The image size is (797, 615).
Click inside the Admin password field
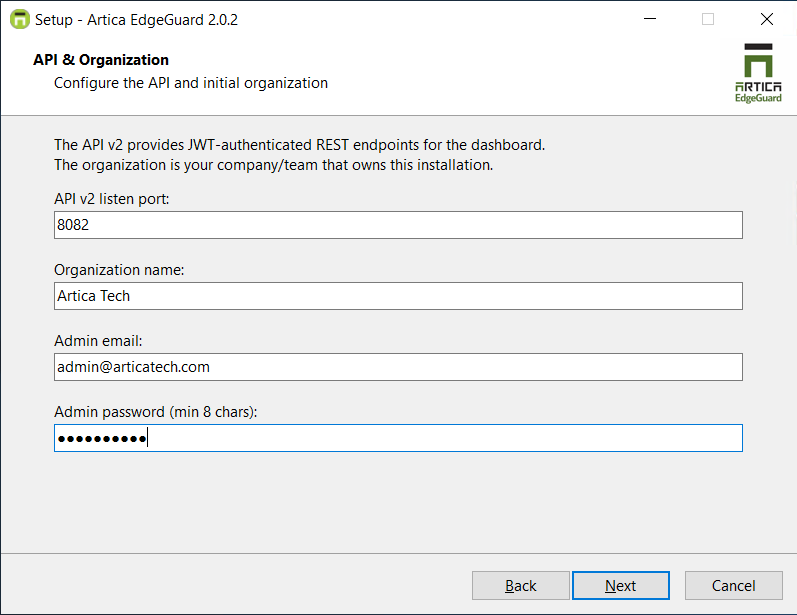(398, 438)
